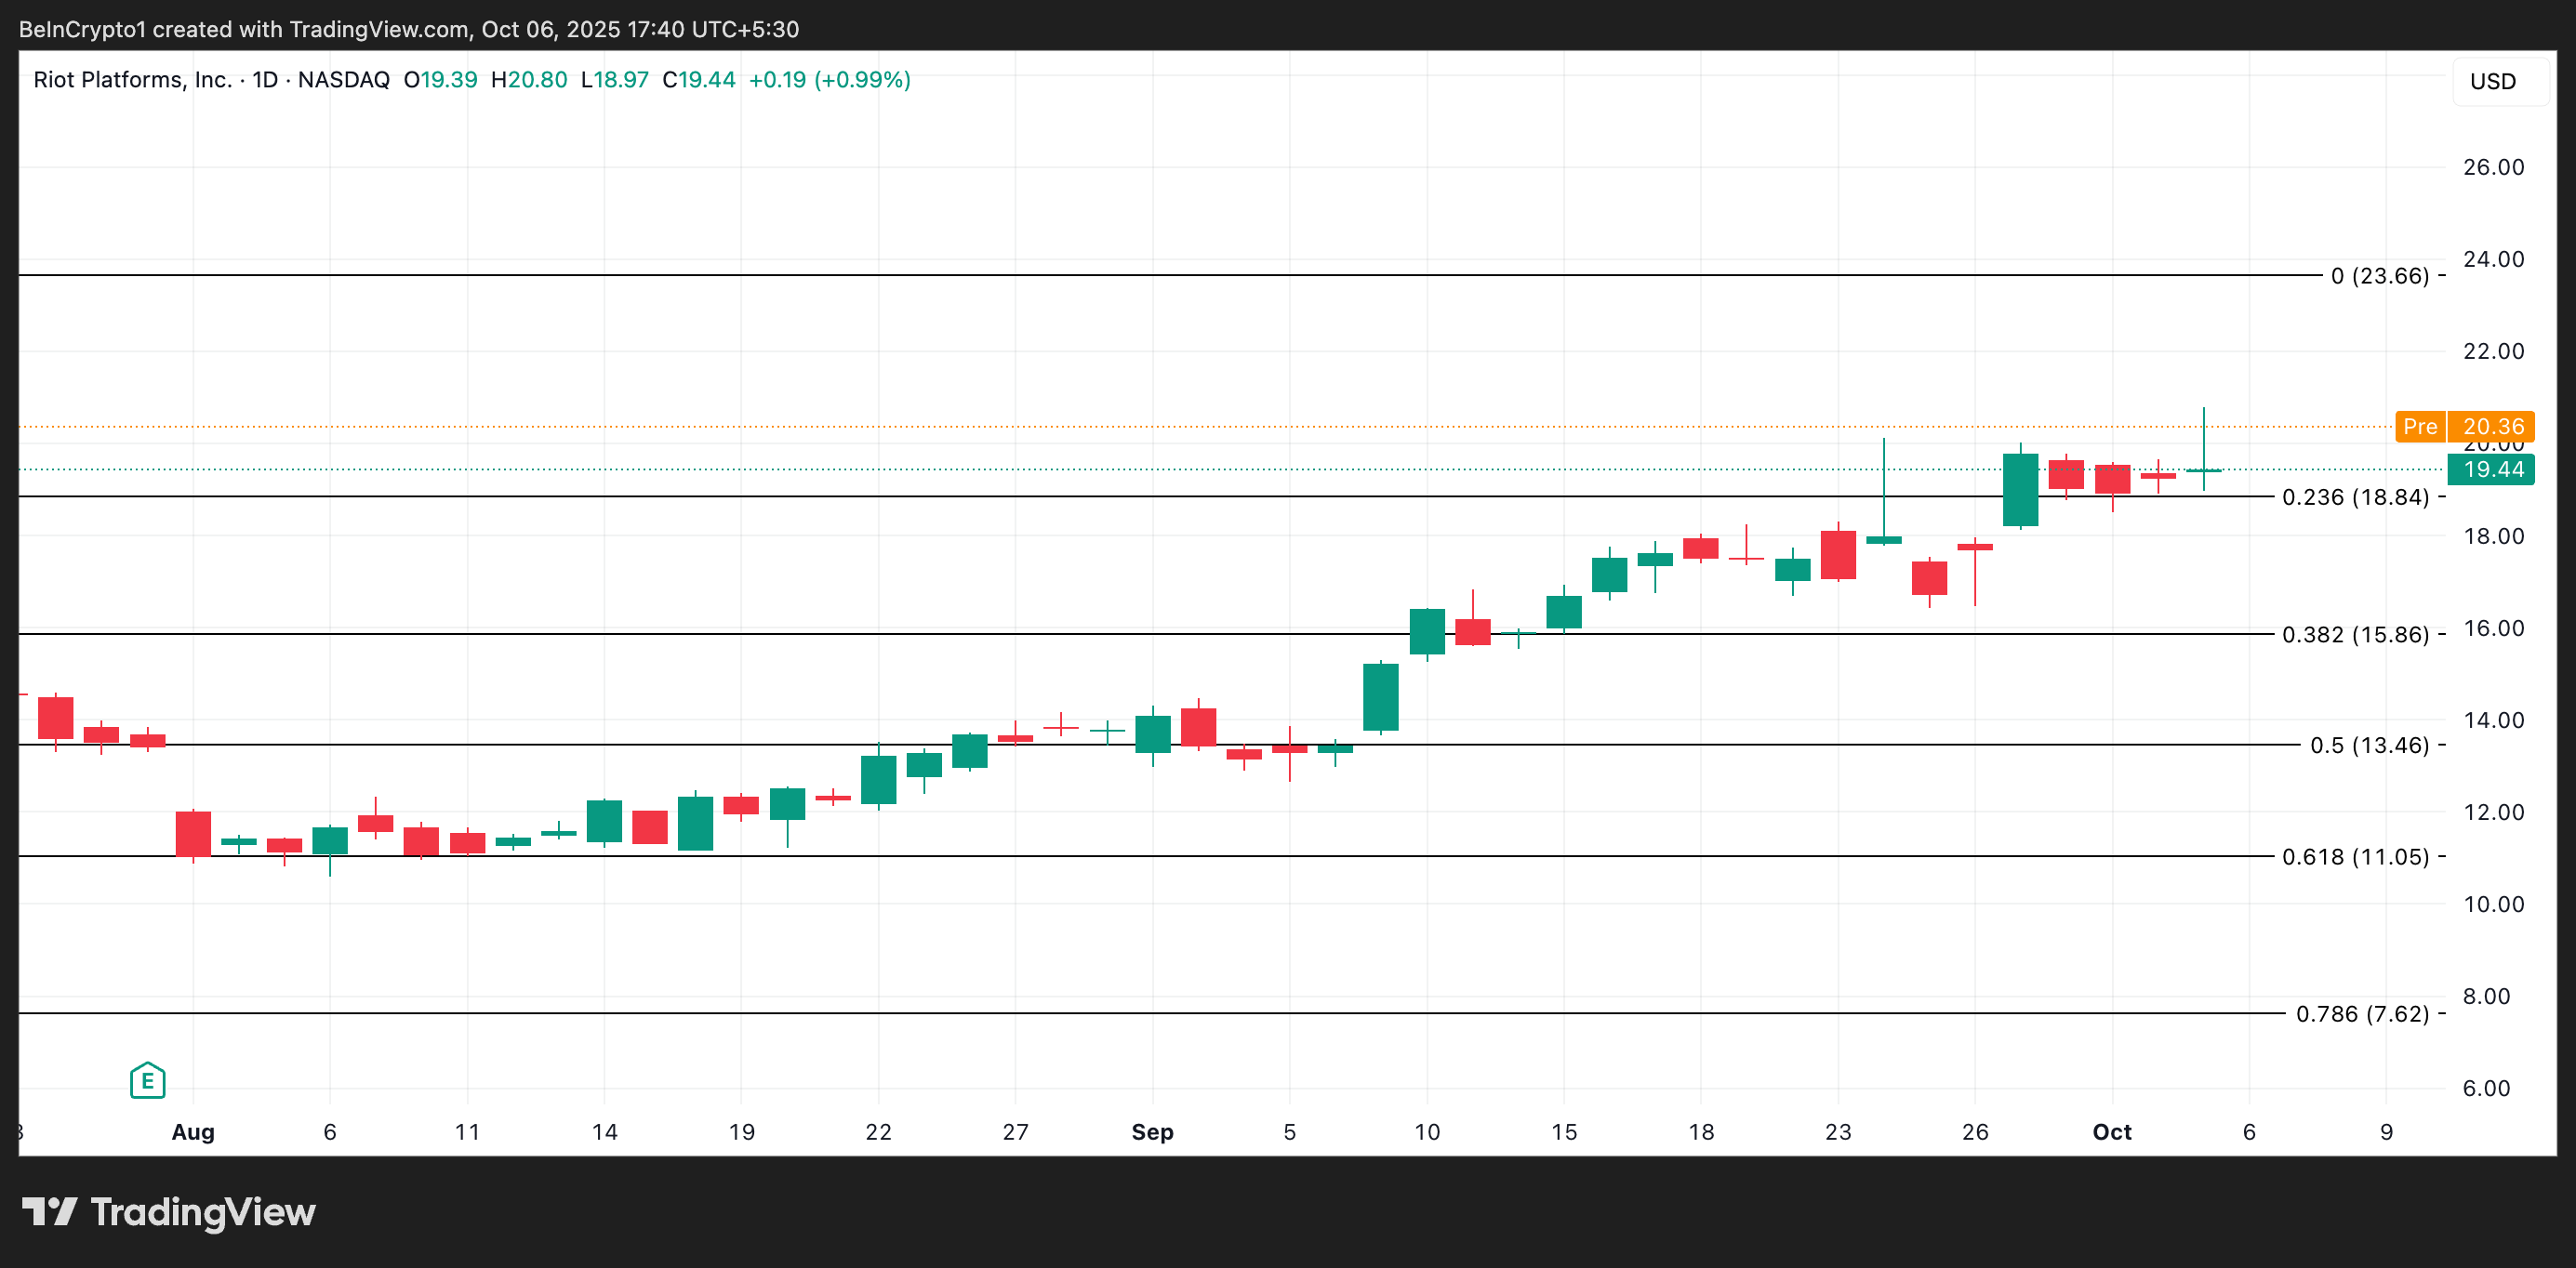
Task: Select the 0.382 (15.86) Fibonacci label
Action: [2354, 634]
